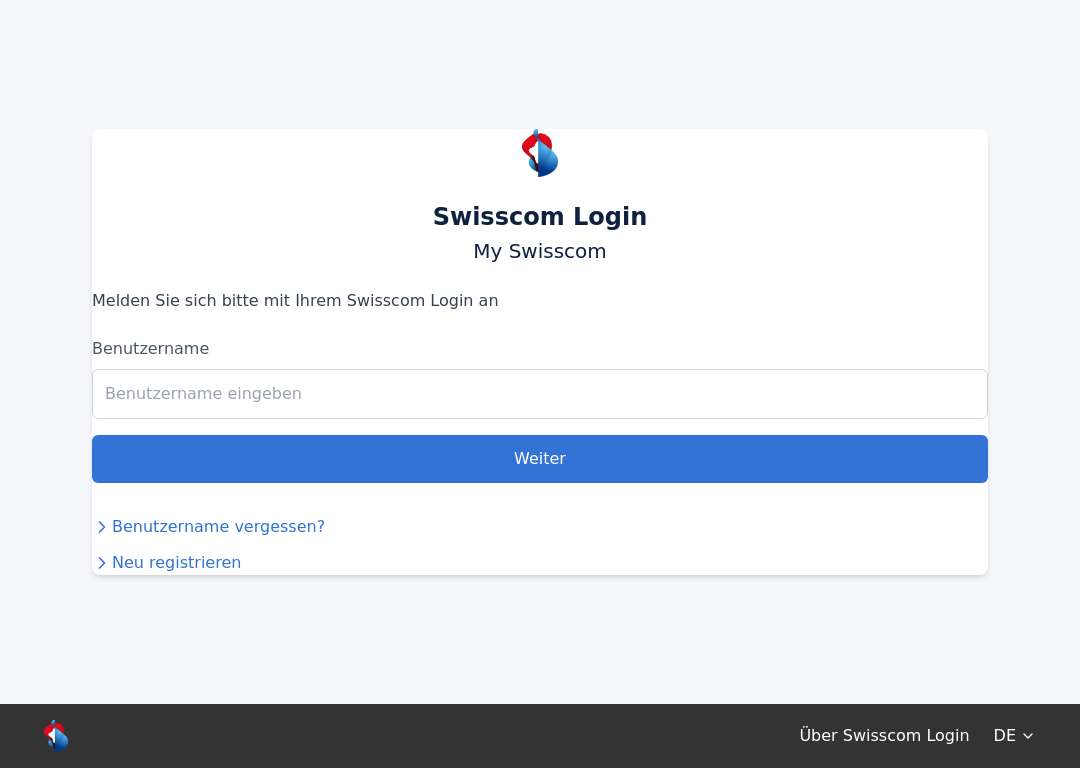Click the My Swisscom subtitle

pos(540,251)
